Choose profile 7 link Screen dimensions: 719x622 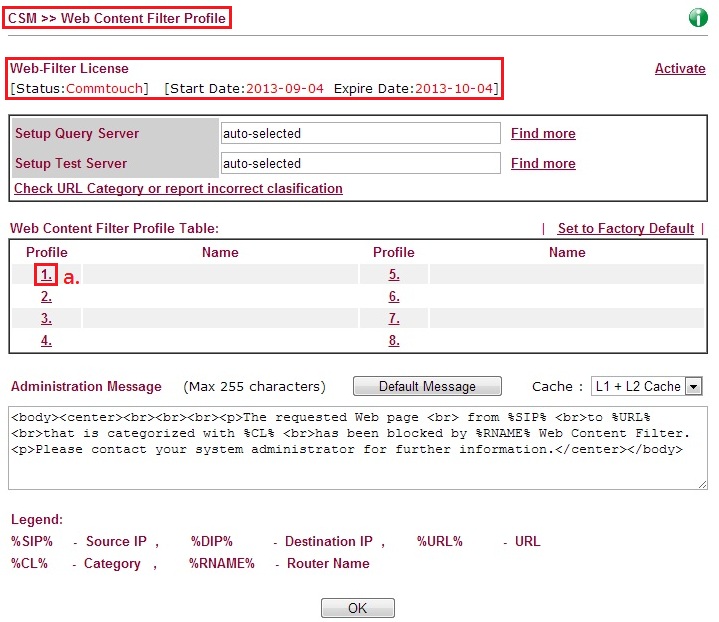pyautogui.click(x=394, y=319)
